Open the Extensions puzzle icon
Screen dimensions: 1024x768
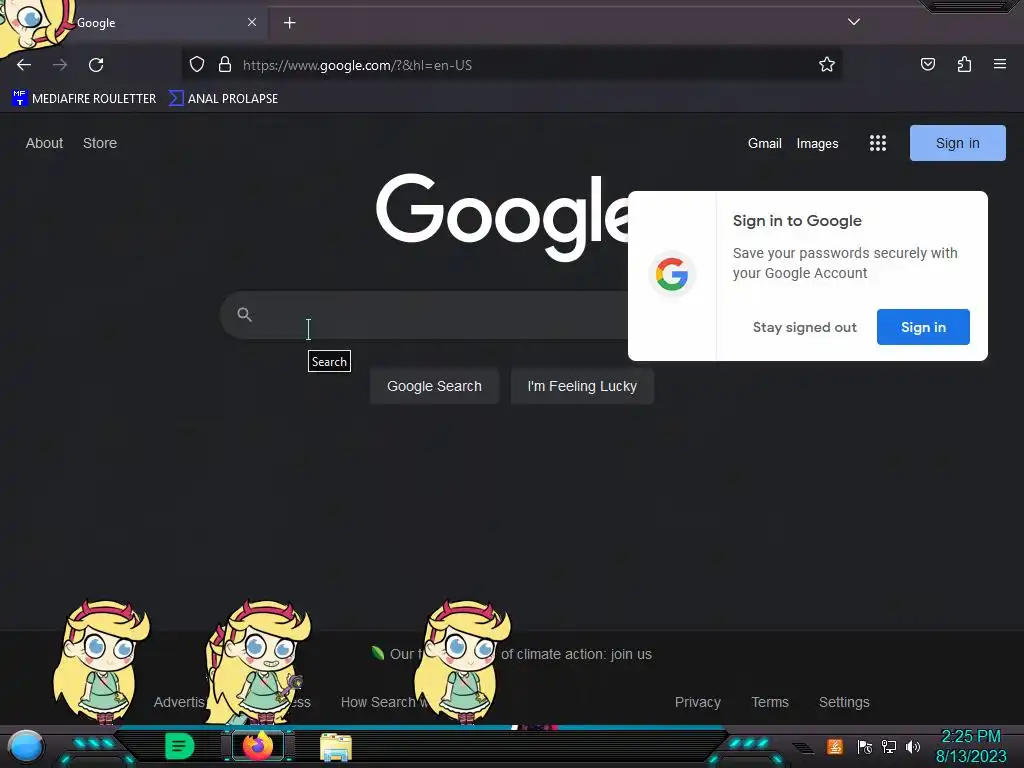point(964,64)
